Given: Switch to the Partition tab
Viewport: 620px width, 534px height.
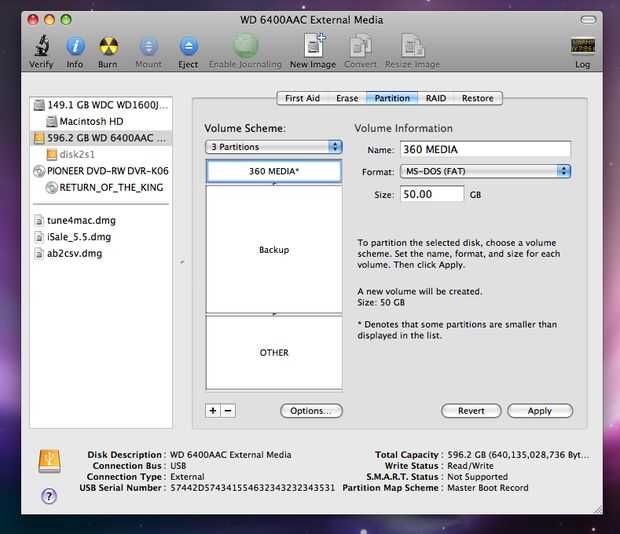Looking at the screenshot, I should [x=392, y=98].
